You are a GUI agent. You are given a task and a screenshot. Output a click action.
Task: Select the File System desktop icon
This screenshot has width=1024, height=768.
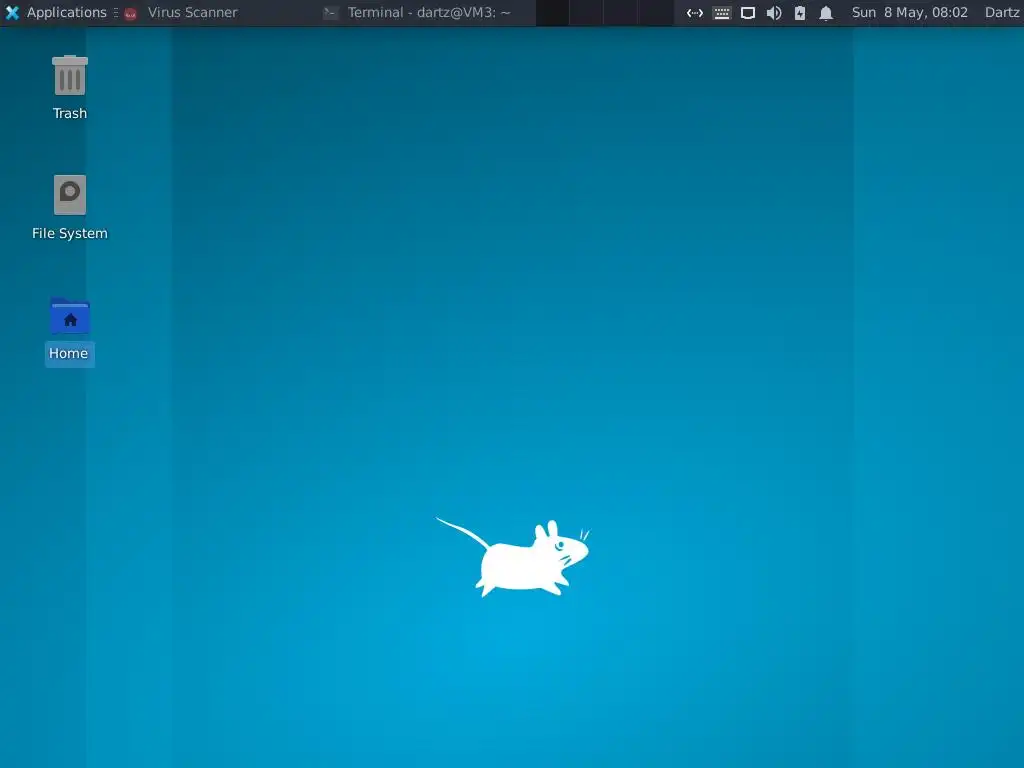pyautogui.click(x=70, y=195)
